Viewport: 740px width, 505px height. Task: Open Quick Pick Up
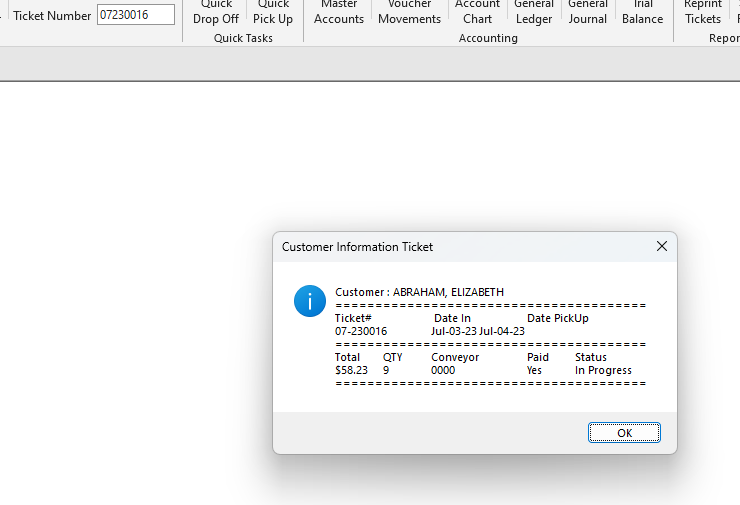273,12
